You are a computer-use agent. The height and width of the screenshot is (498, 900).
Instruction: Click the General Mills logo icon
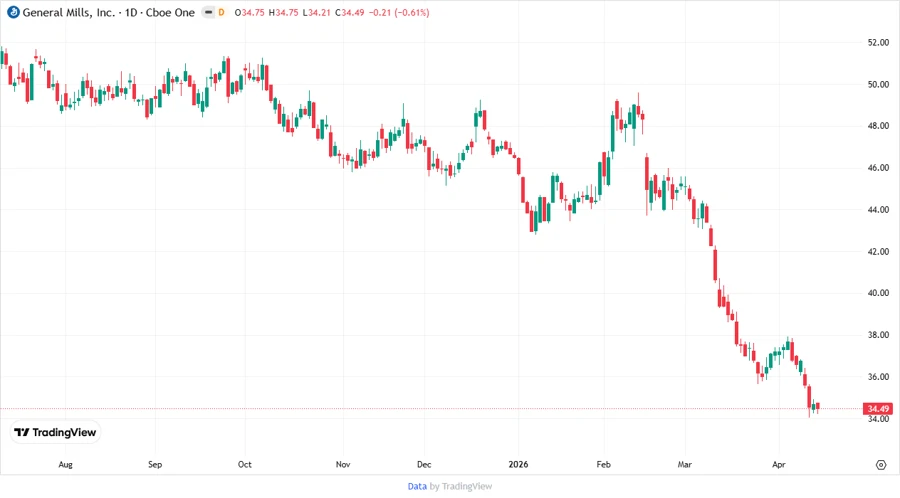coord(13,12)
